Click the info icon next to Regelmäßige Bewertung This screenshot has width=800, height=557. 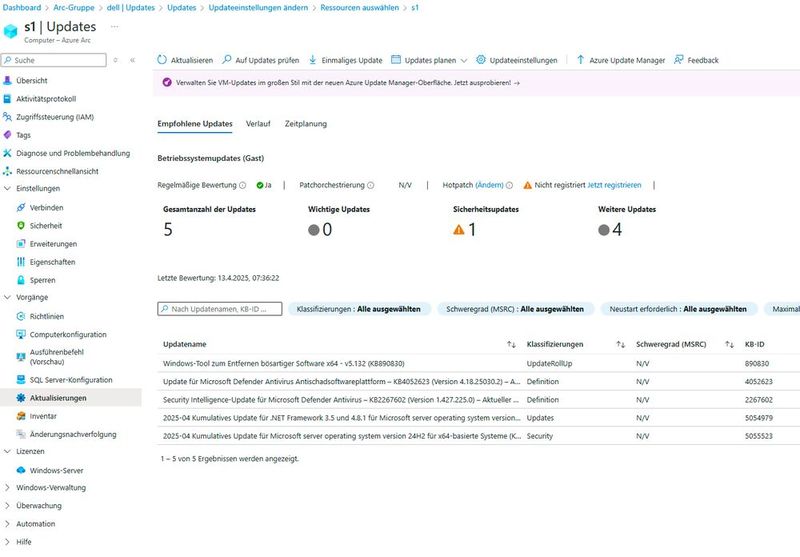243,185
